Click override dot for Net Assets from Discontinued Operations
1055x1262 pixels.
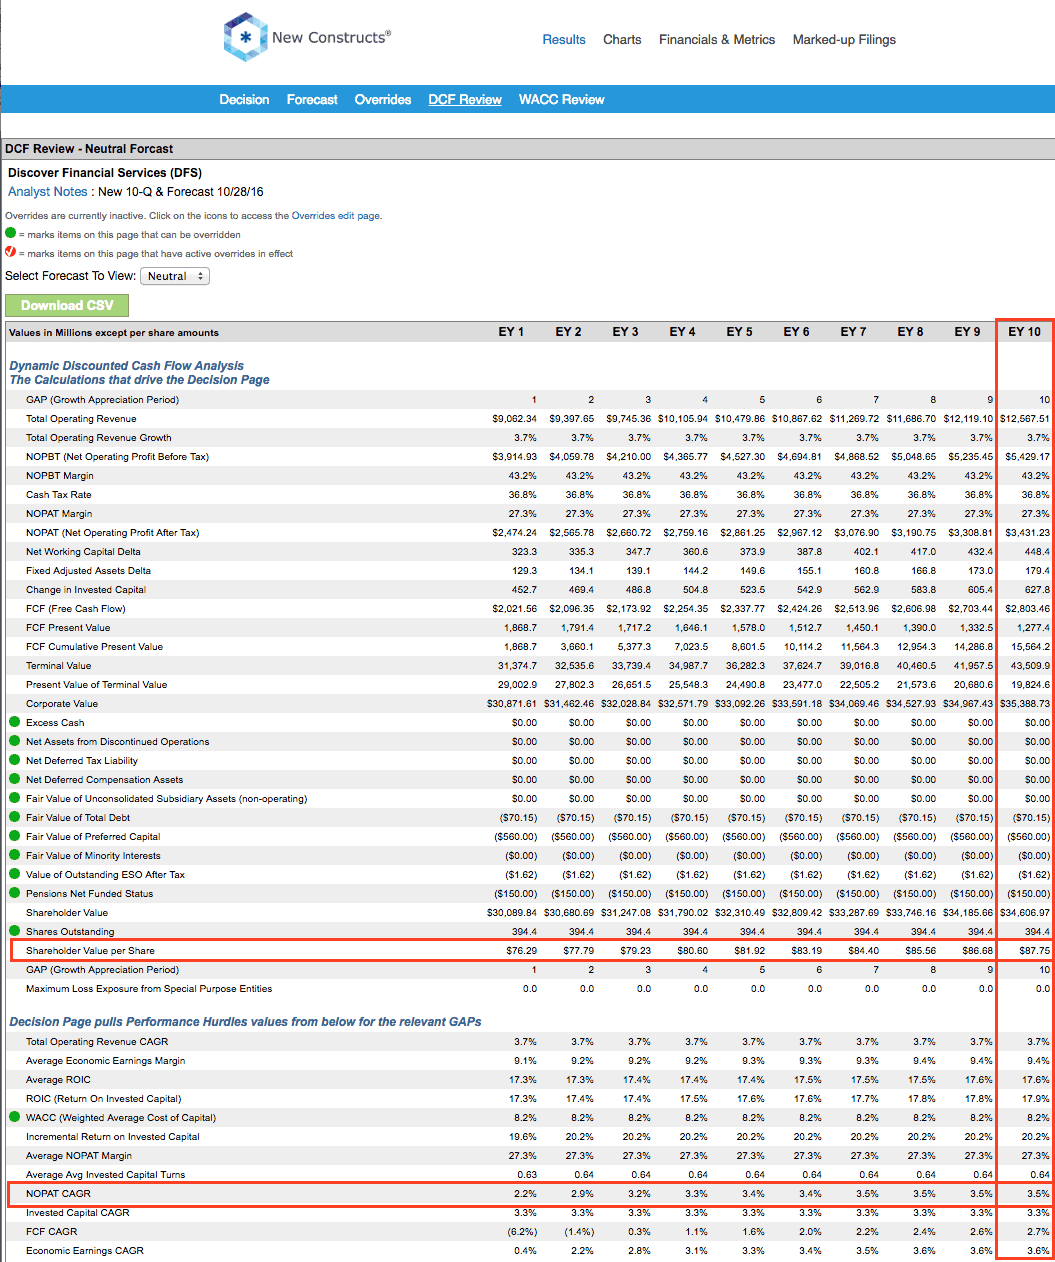click(14, 741)
